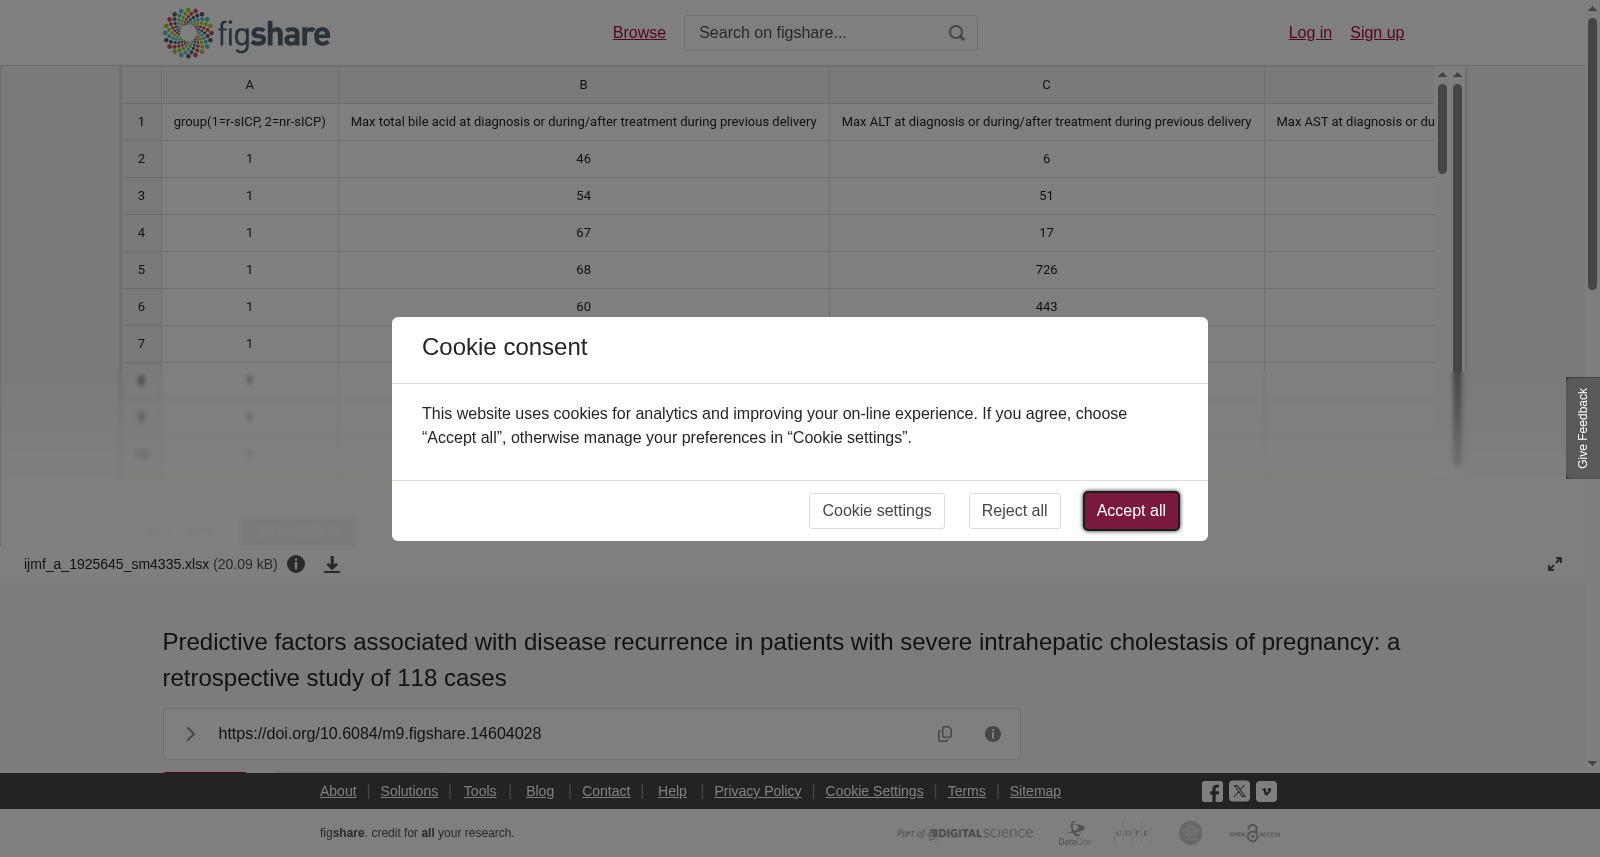
Task: Open file info icon next to xlsx filename
Action: click(296, 564)
